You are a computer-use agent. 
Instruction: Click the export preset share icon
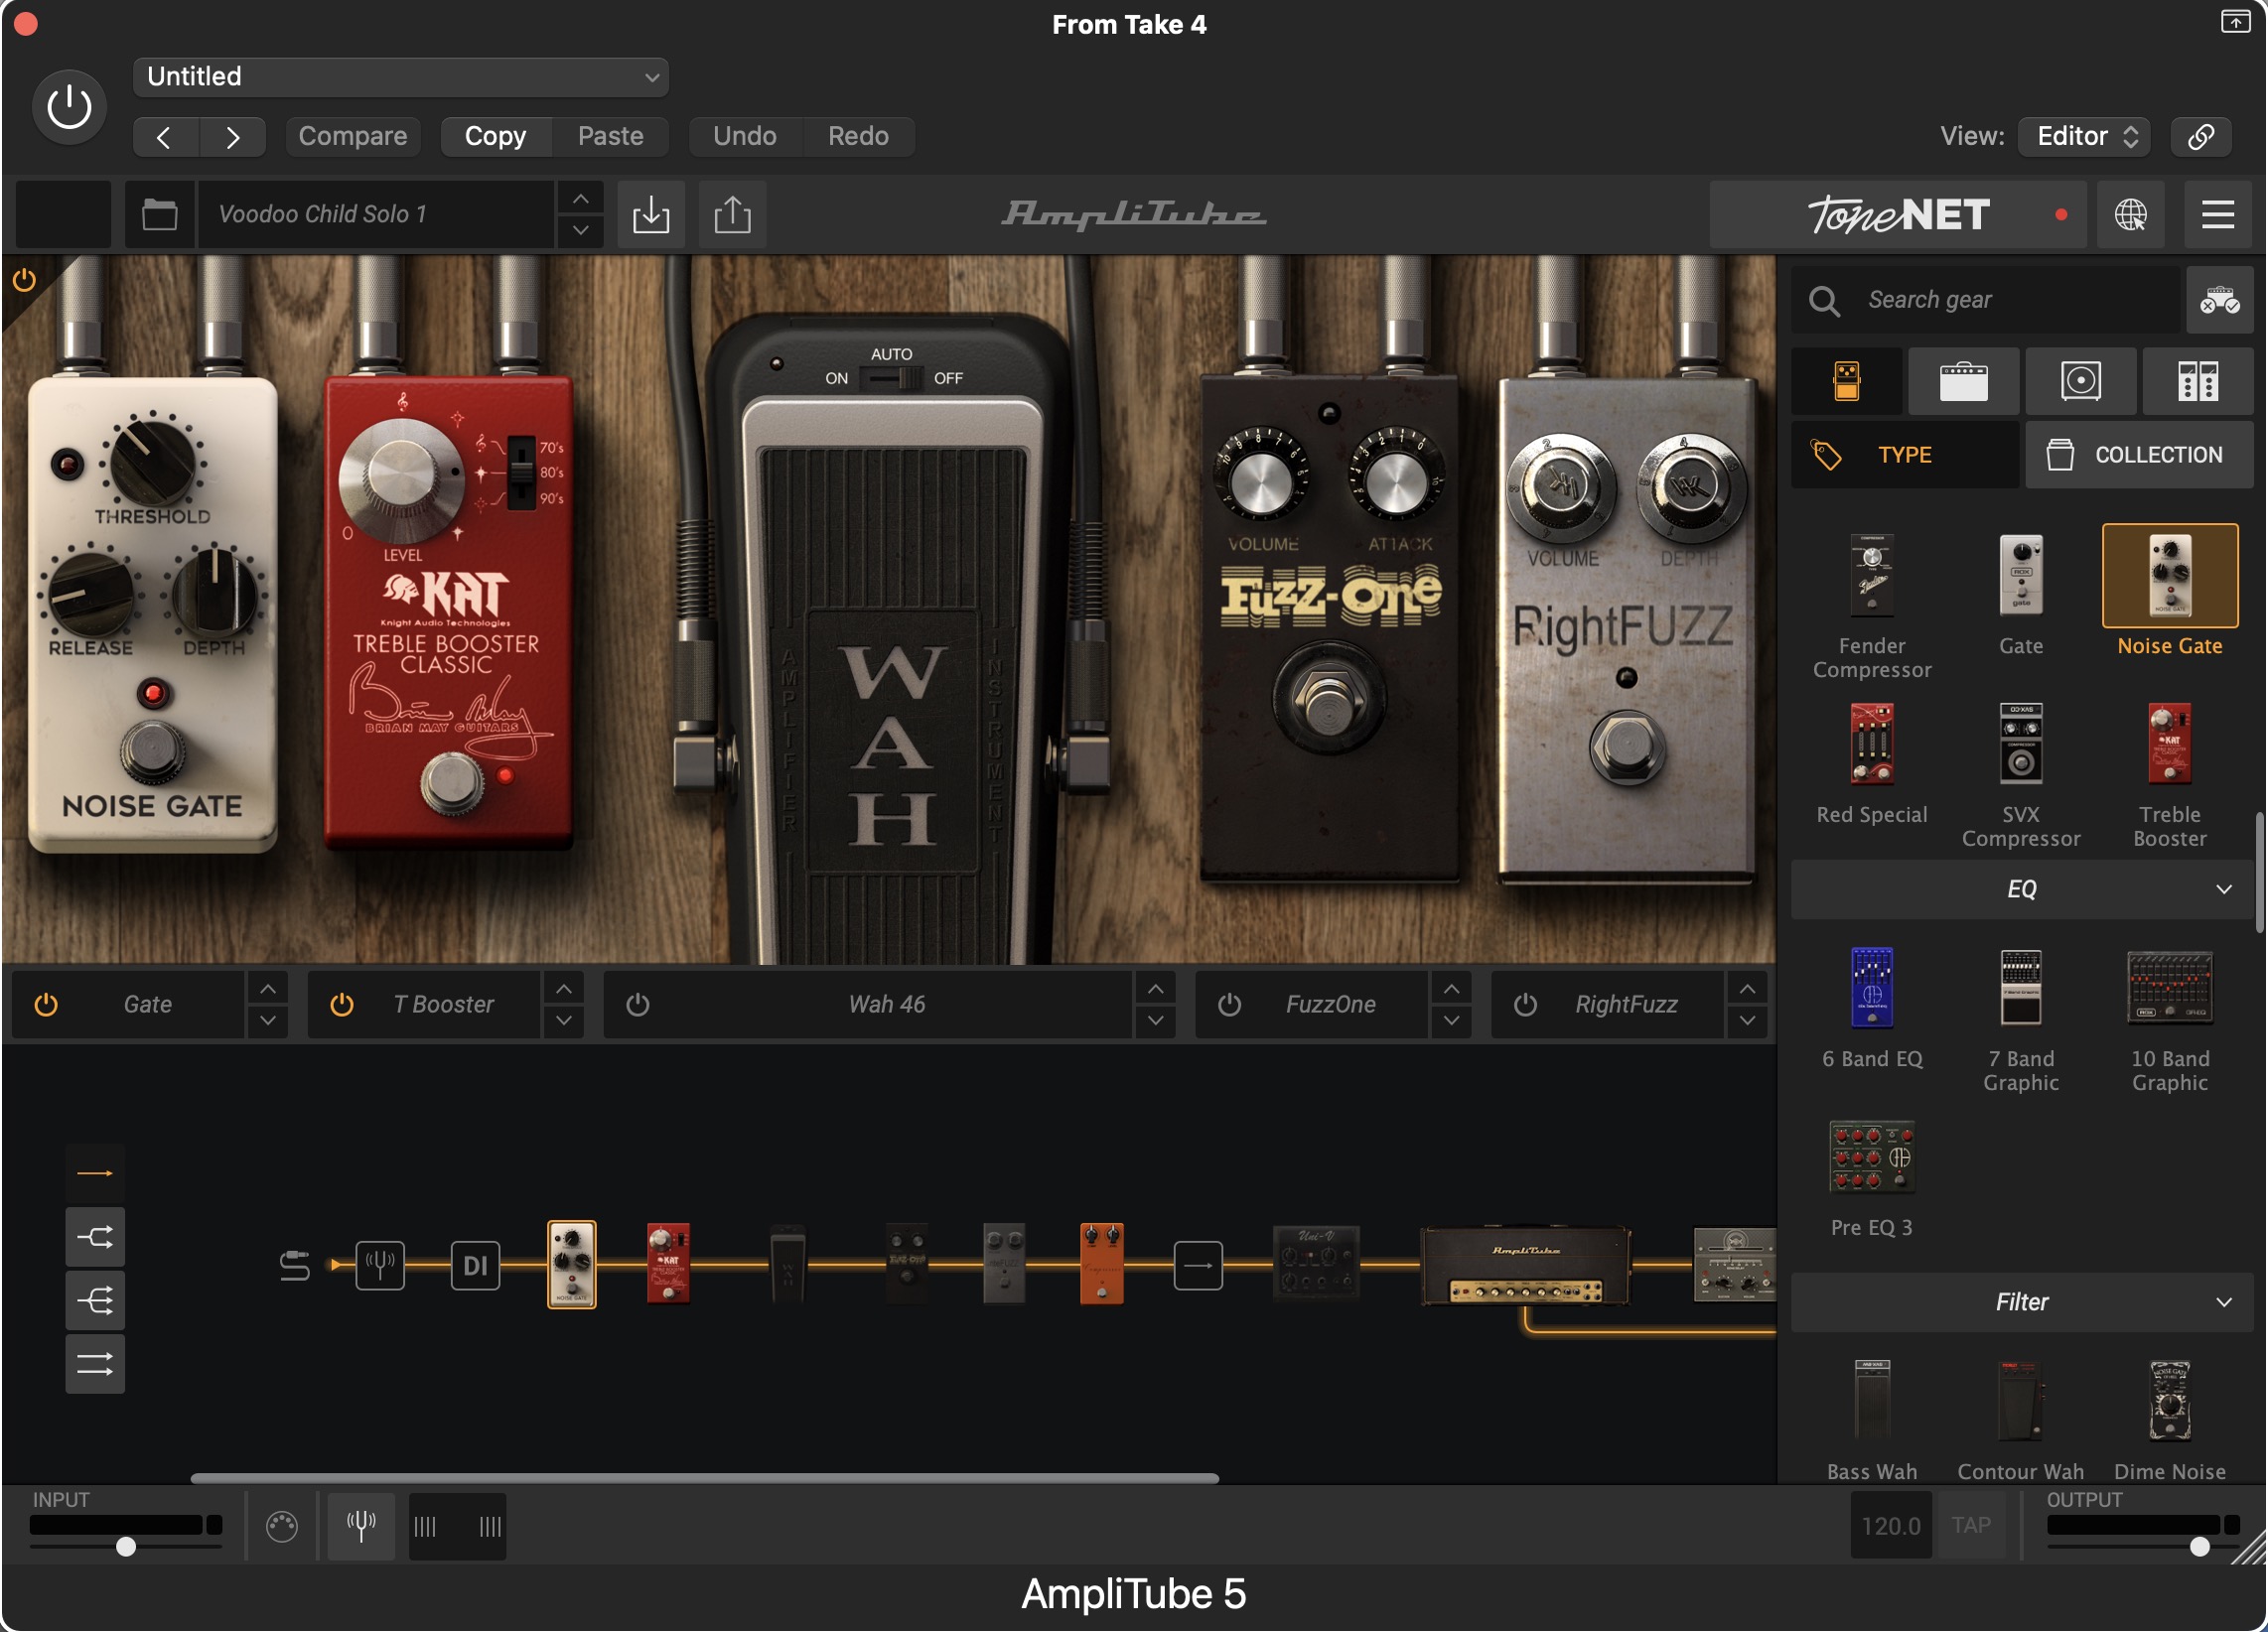click(732, 214)
